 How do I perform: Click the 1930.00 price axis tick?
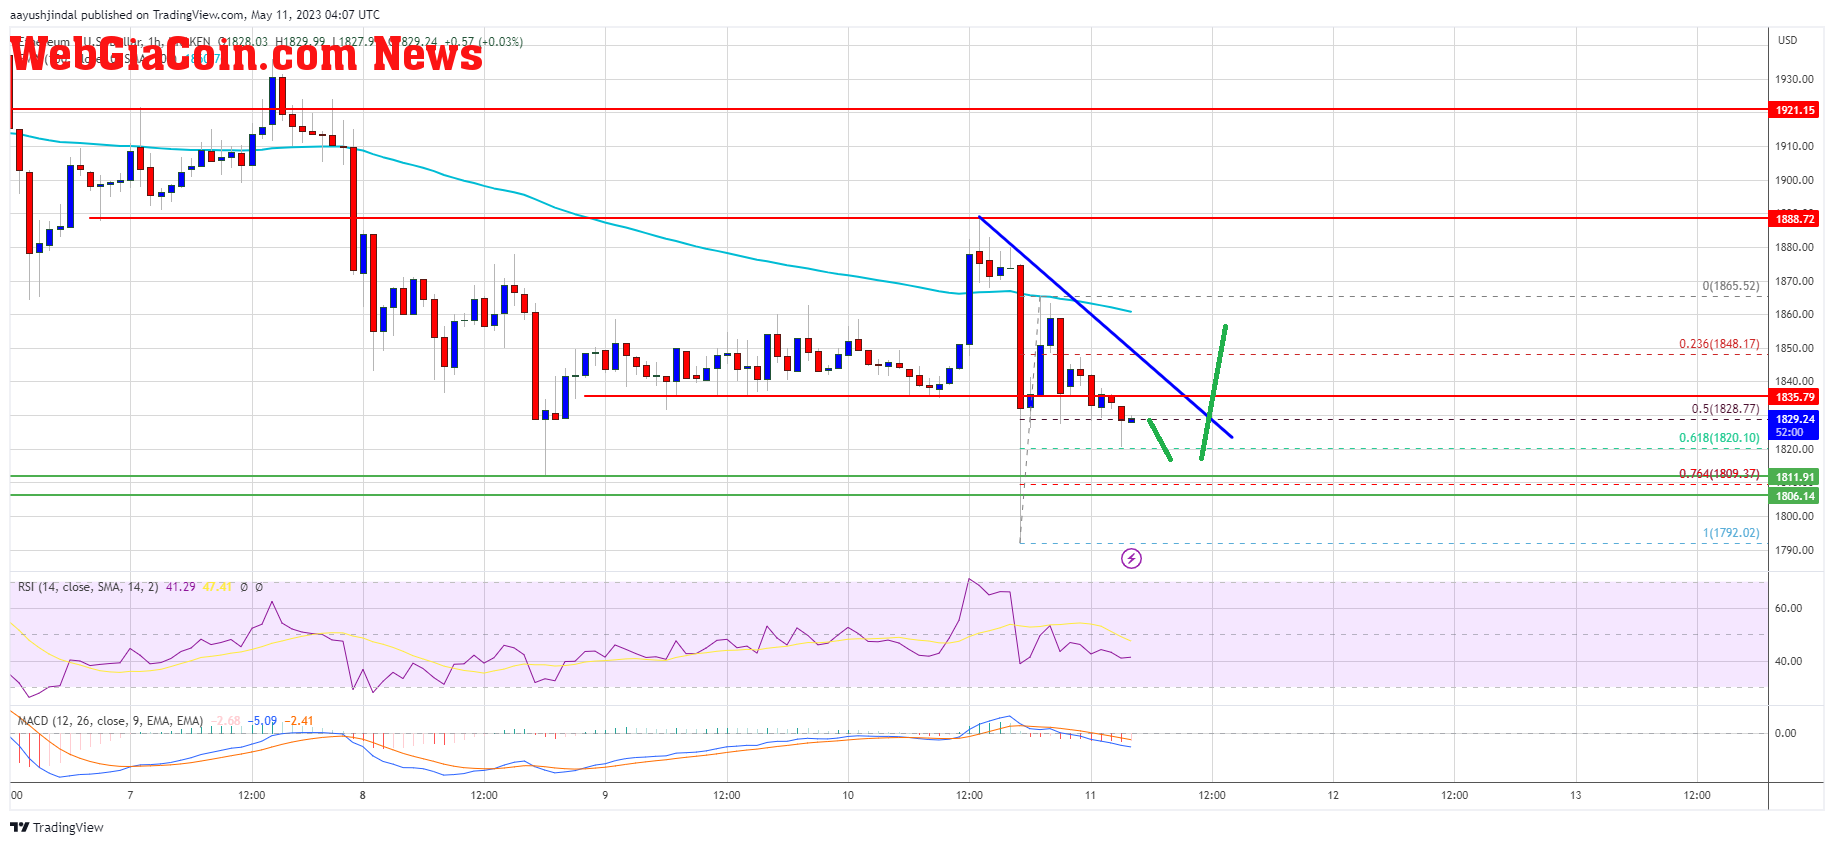[1794, 79]
